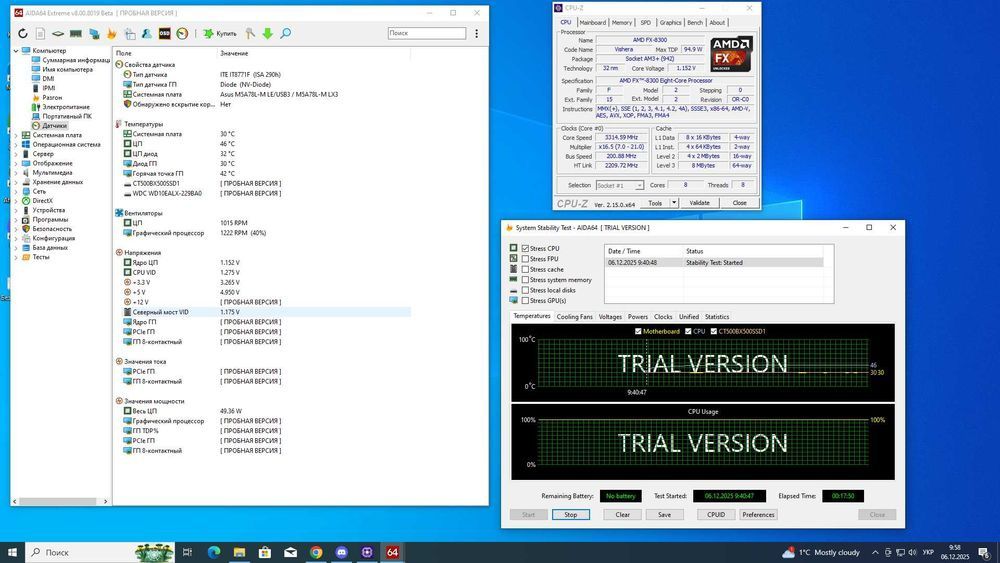The image size is (1000, 563).
Task: Enable the Stress local disks checkbox
Action: click(x=526, y=290)
